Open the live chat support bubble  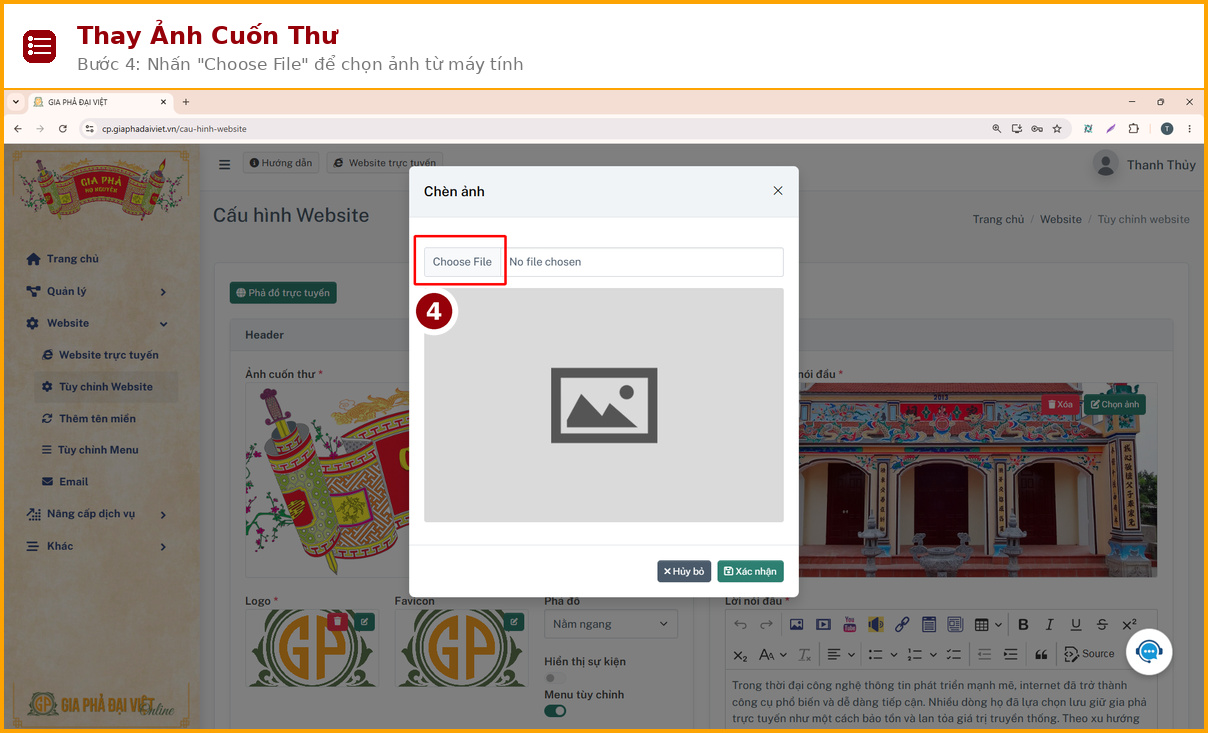(x=1149, y=652)
